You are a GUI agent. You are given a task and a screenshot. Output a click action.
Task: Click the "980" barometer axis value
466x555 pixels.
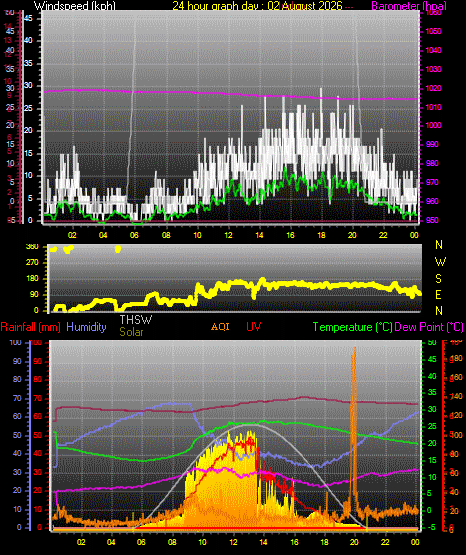[x=432, y=163]
